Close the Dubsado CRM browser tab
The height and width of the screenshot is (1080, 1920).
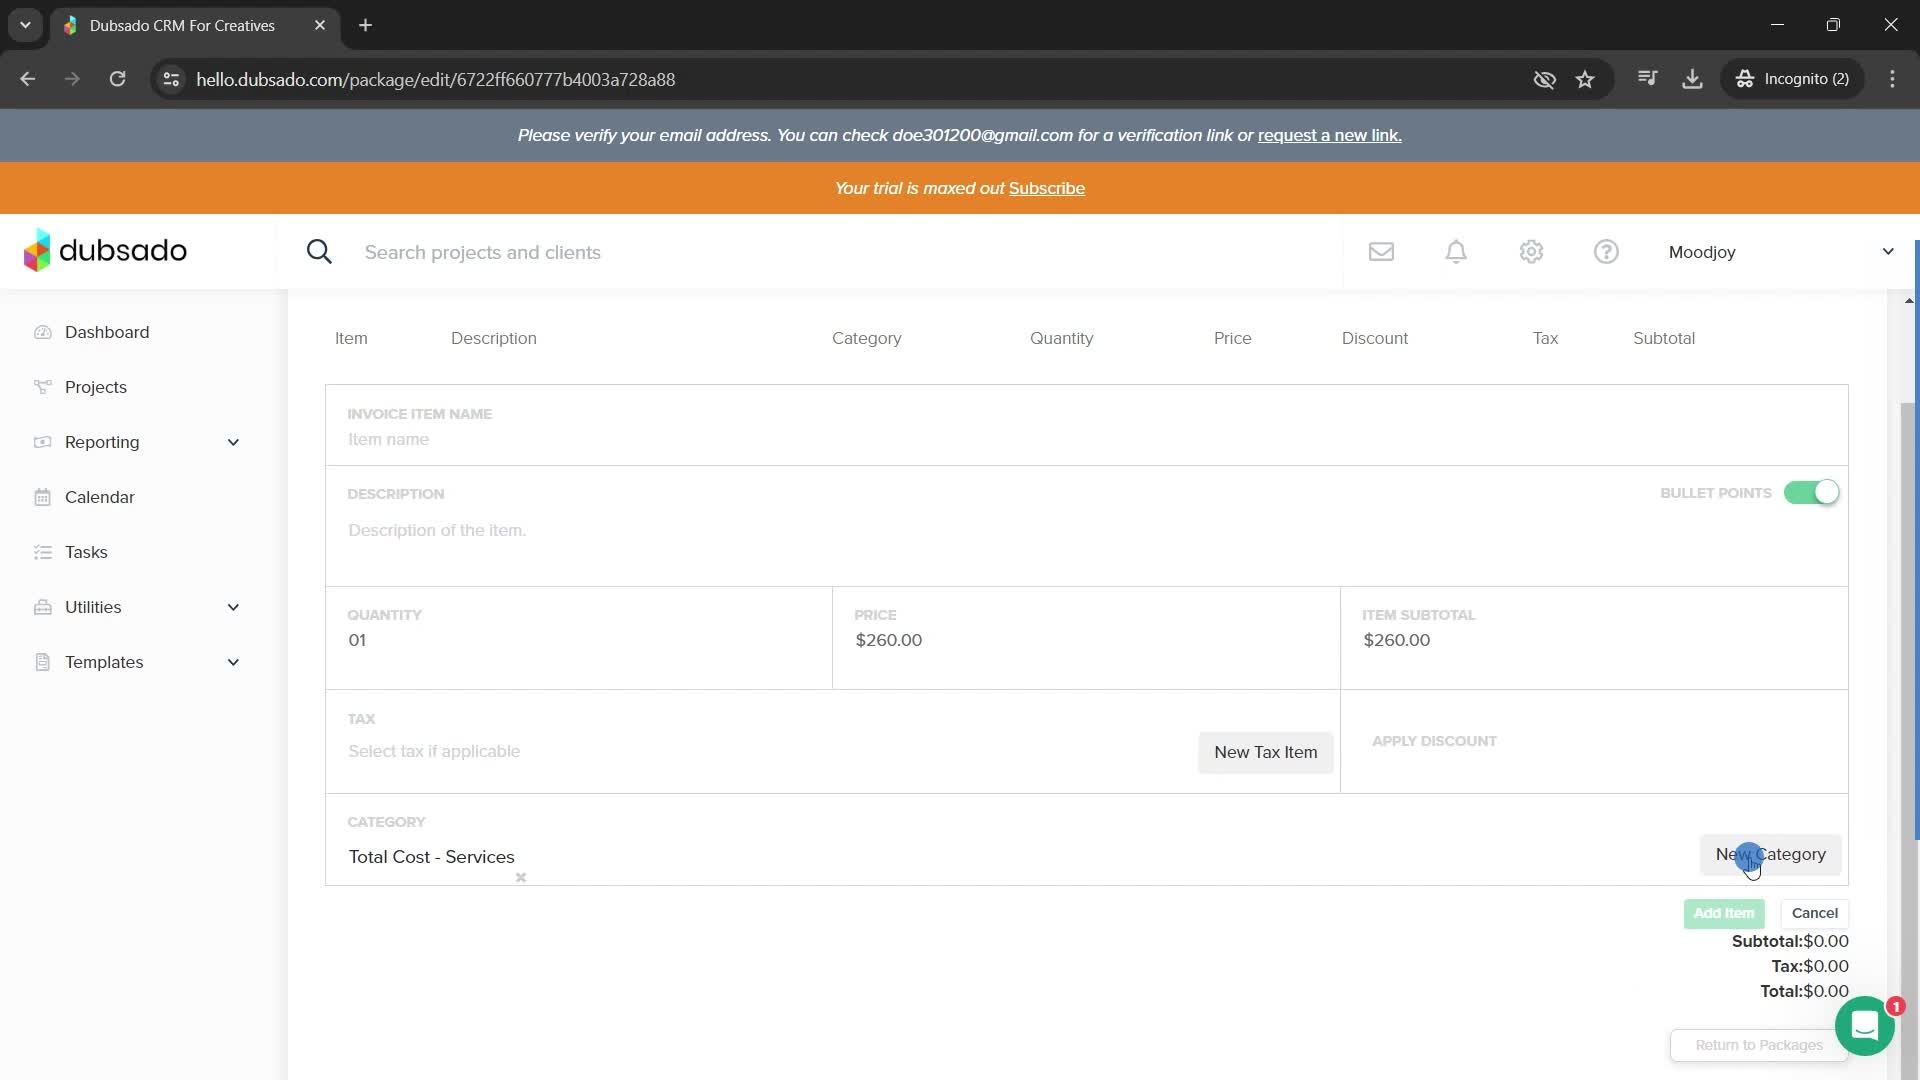320,25
